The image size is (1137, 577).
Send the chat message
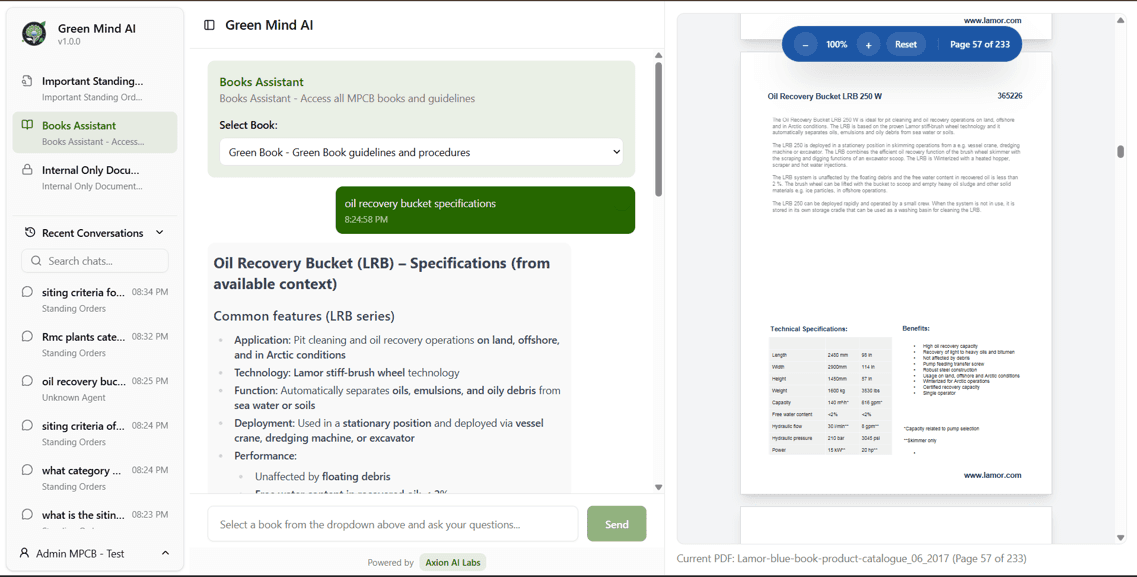click(616, 524)
